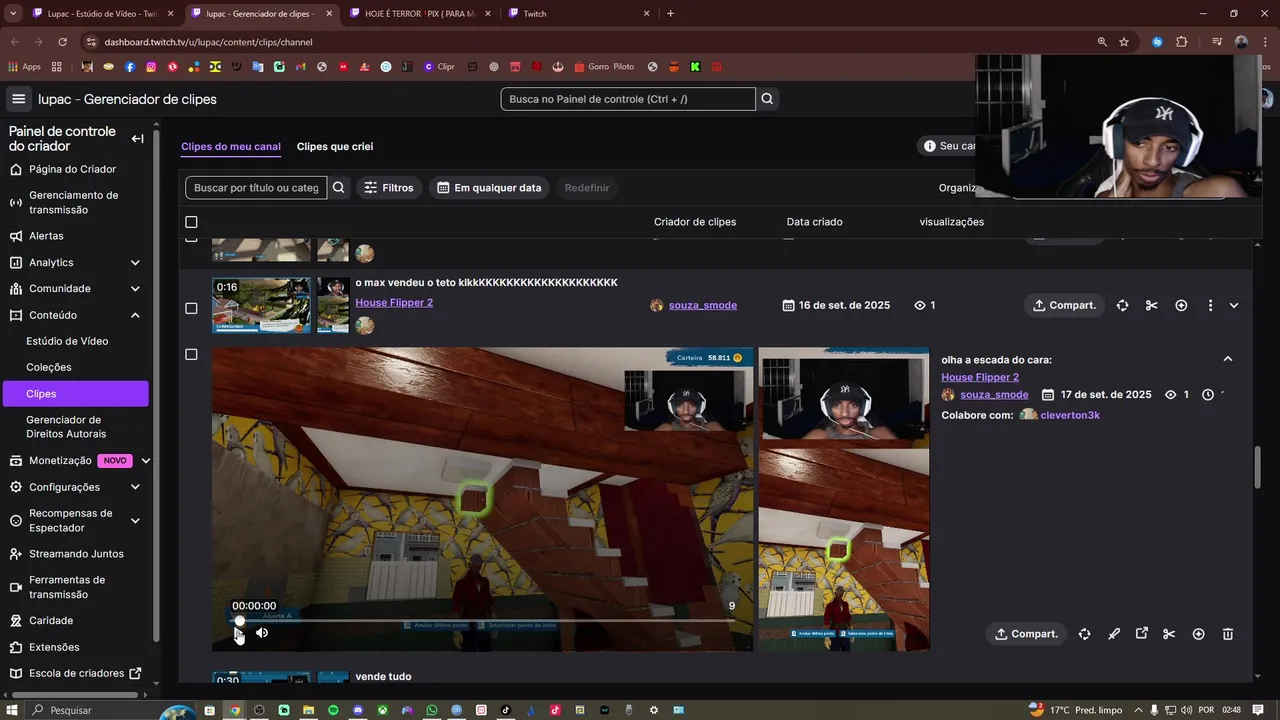Image resolution: width=1280 pixels, height=720 pixels.
Task: Delete the expanded clip with trash icon
Action: click(x=1228, y=634)
